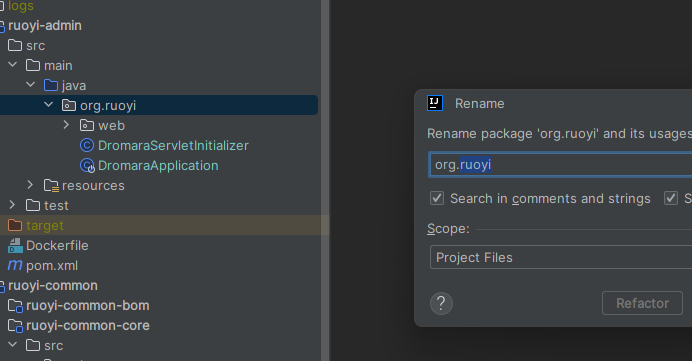692x361 pixels.
Task: Select DromaraApplication in project tree
Action: click(158, 165)
